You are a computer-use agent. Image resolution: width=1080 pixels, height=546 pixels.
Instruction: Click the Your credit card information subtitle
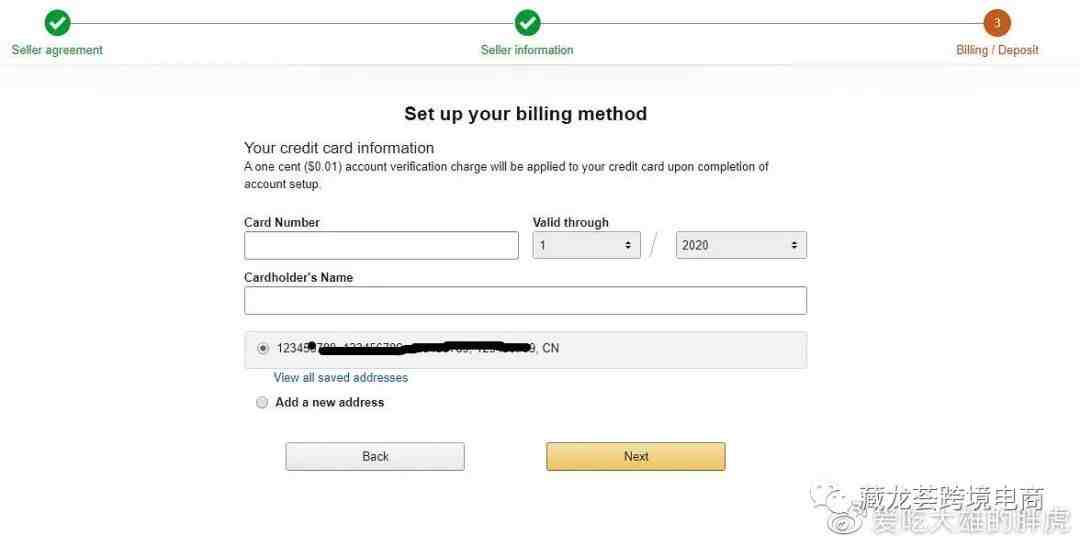tap(339, 148)
